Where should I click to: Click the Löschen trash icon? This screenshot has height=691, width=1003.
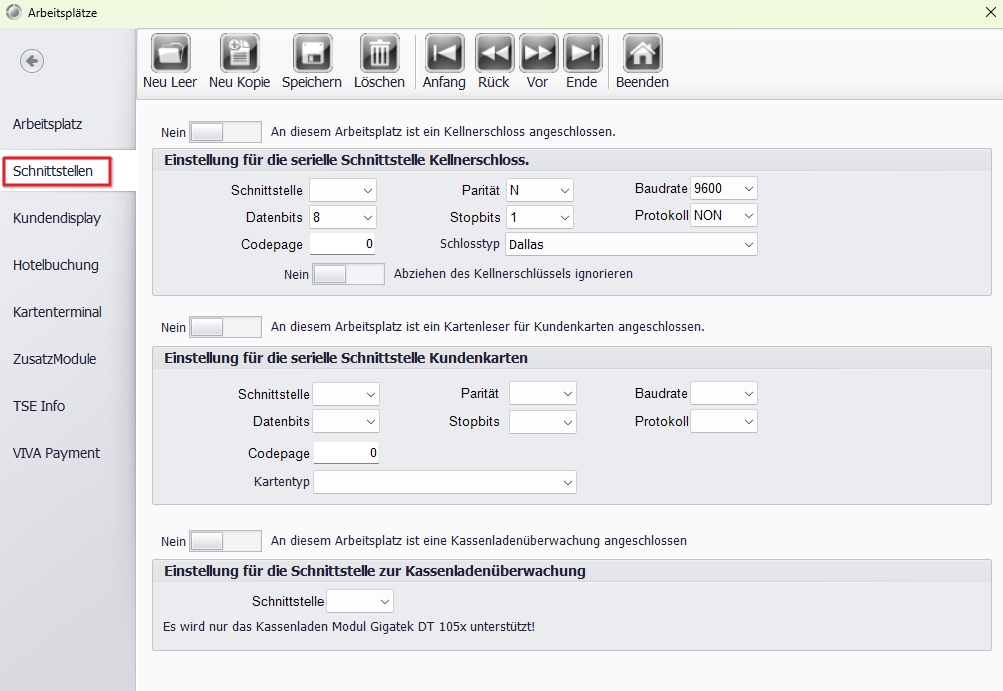[x=379, y=52]
